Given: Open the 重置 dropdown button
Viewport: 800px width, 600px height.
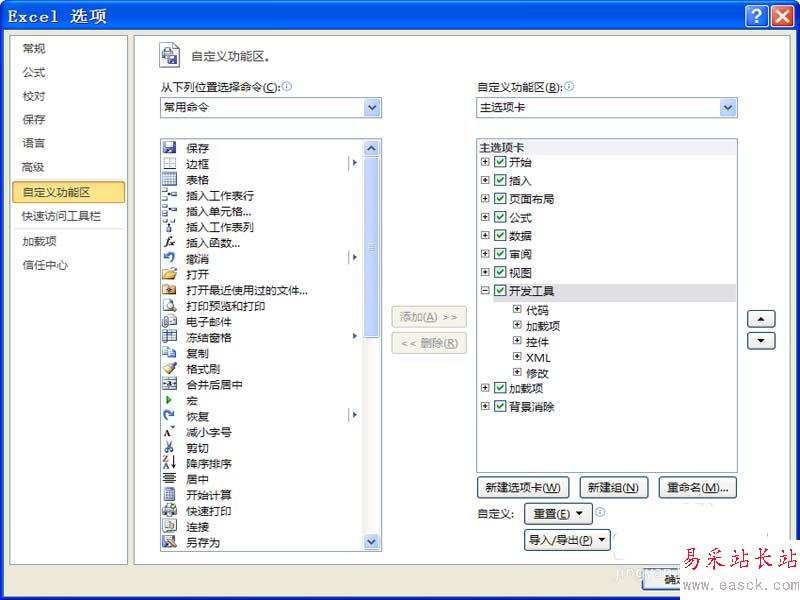Looking at the screenshot, I should (558, 514).
